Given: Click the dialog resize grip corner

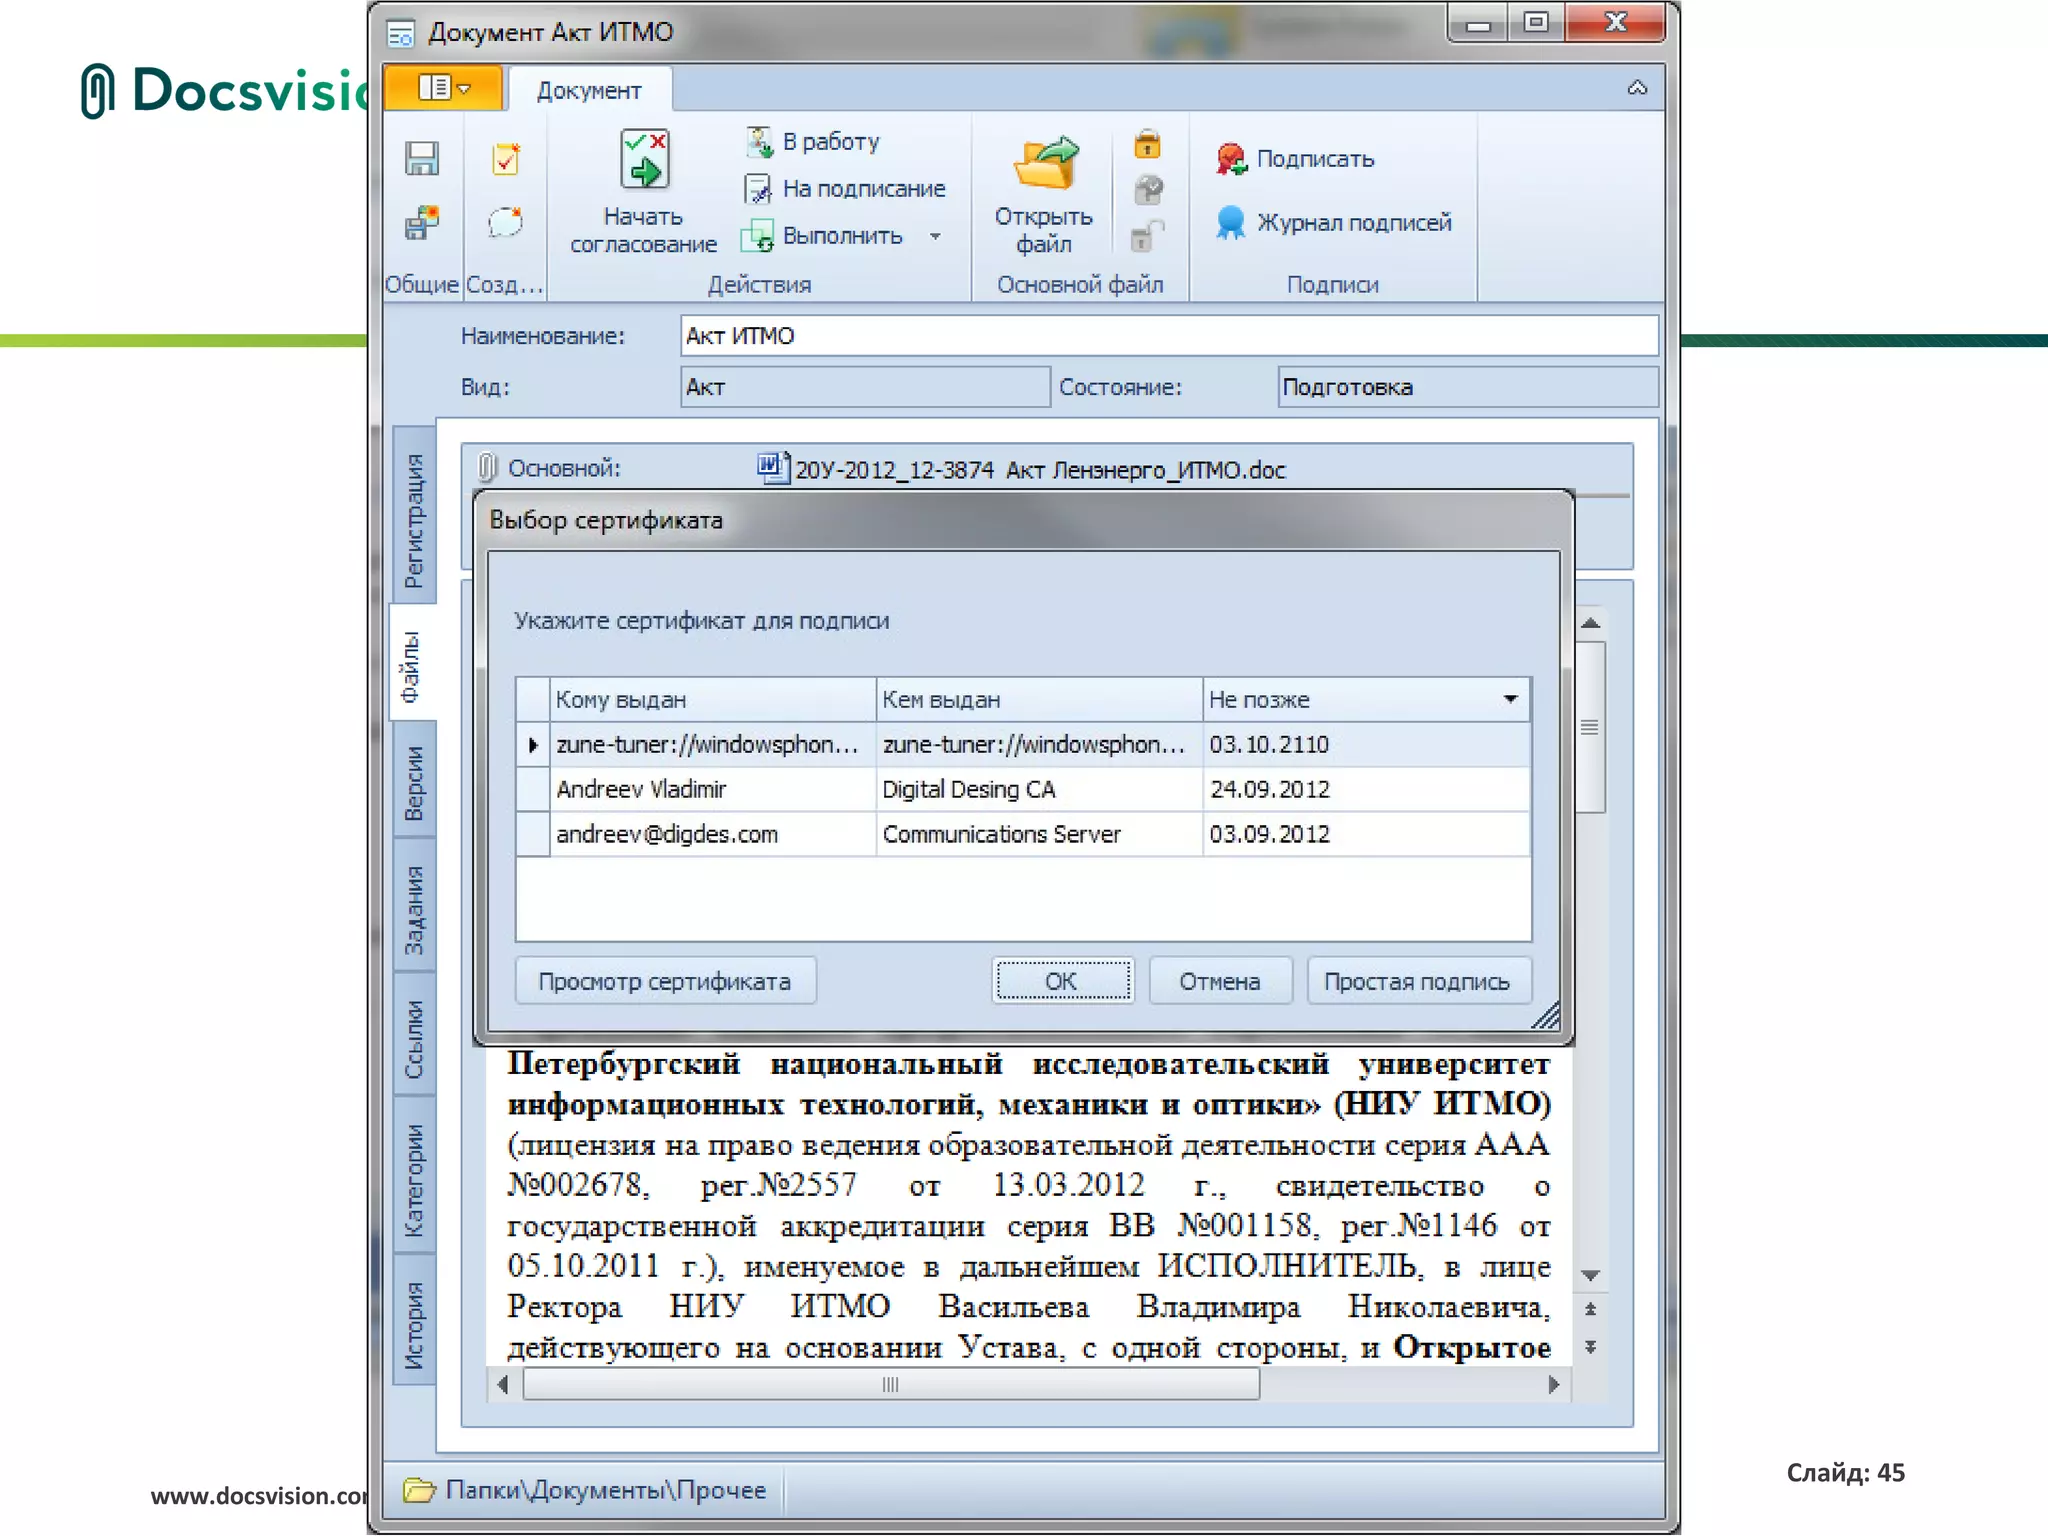Looking at the screenshot, I should click(1546, 1017).
